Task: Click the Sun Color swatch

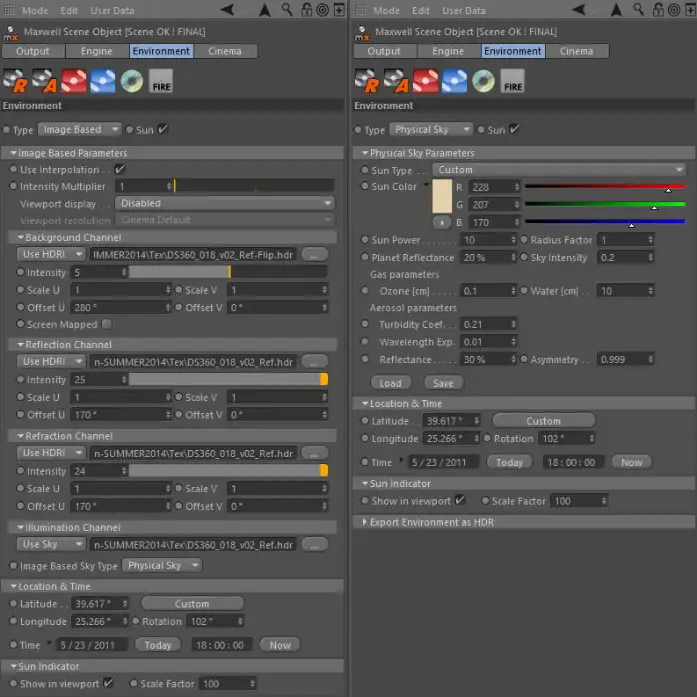Action: point(442,196)
